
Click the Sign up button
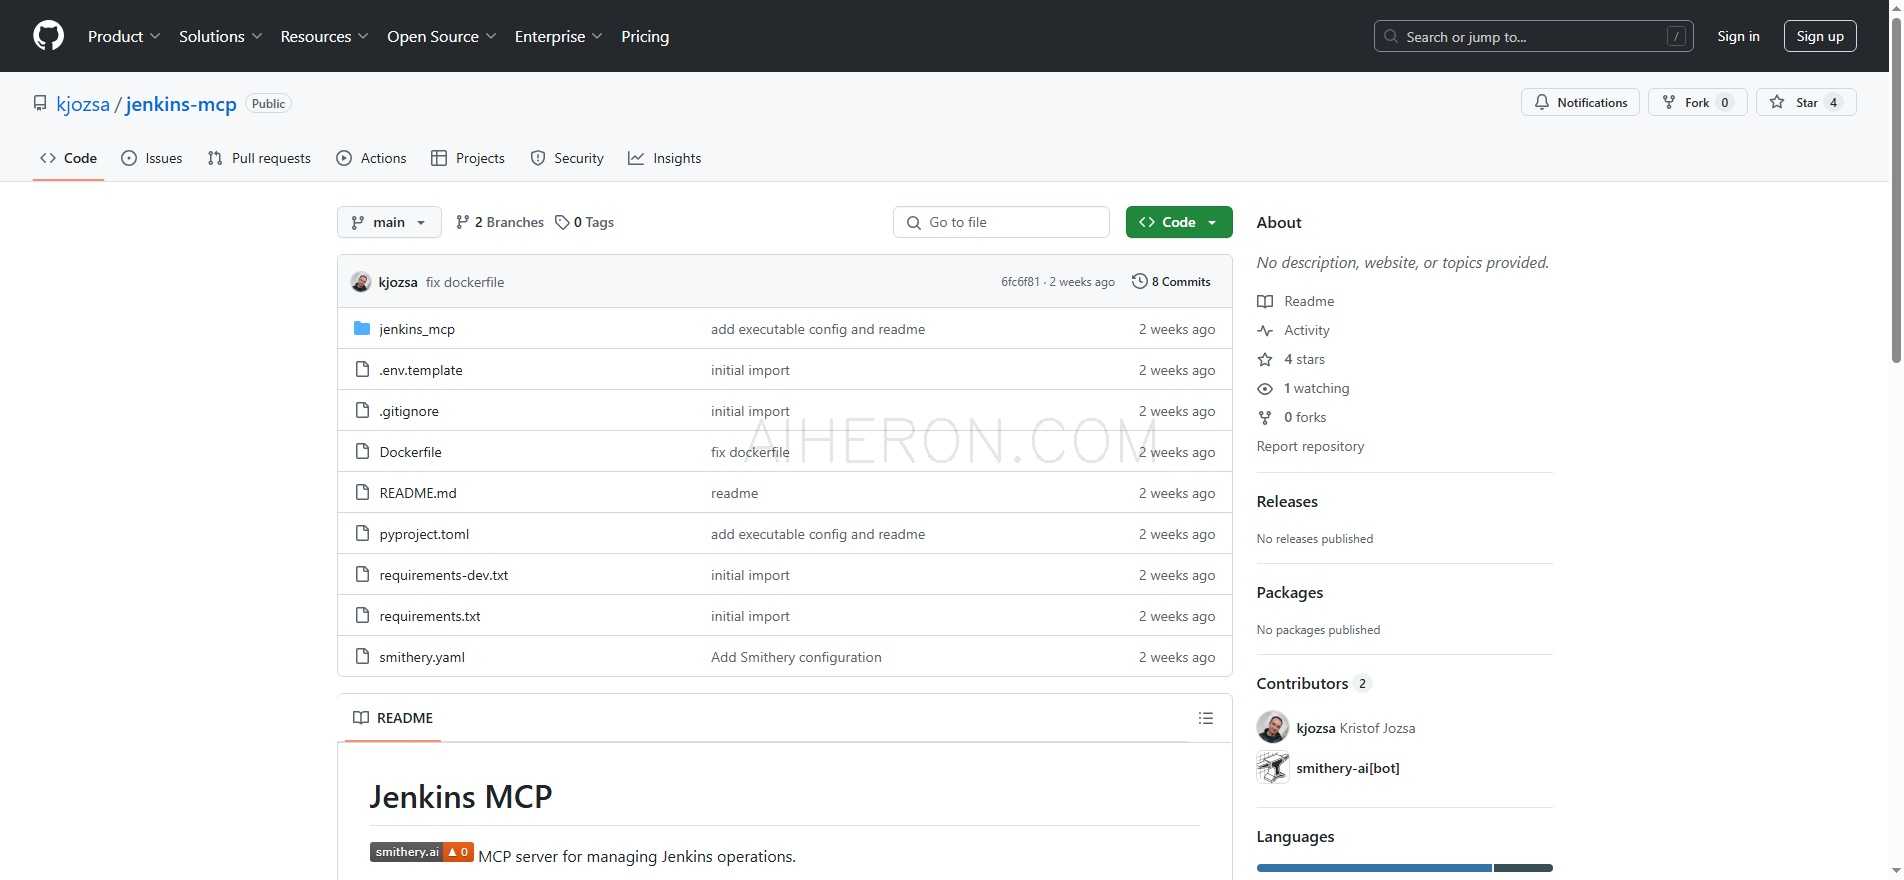click(1820, 36)
